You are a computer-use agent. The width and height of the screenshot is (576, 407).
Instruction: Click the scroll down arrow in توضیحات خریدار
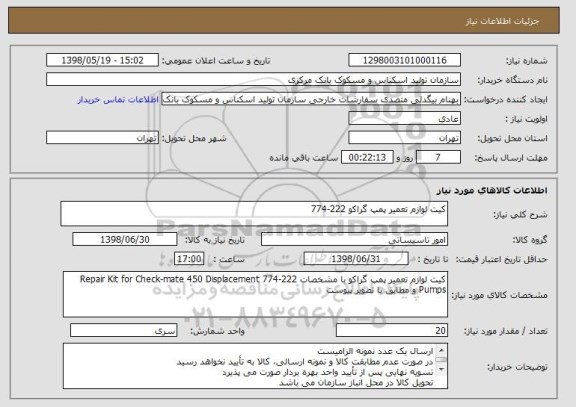coord(441,370)
